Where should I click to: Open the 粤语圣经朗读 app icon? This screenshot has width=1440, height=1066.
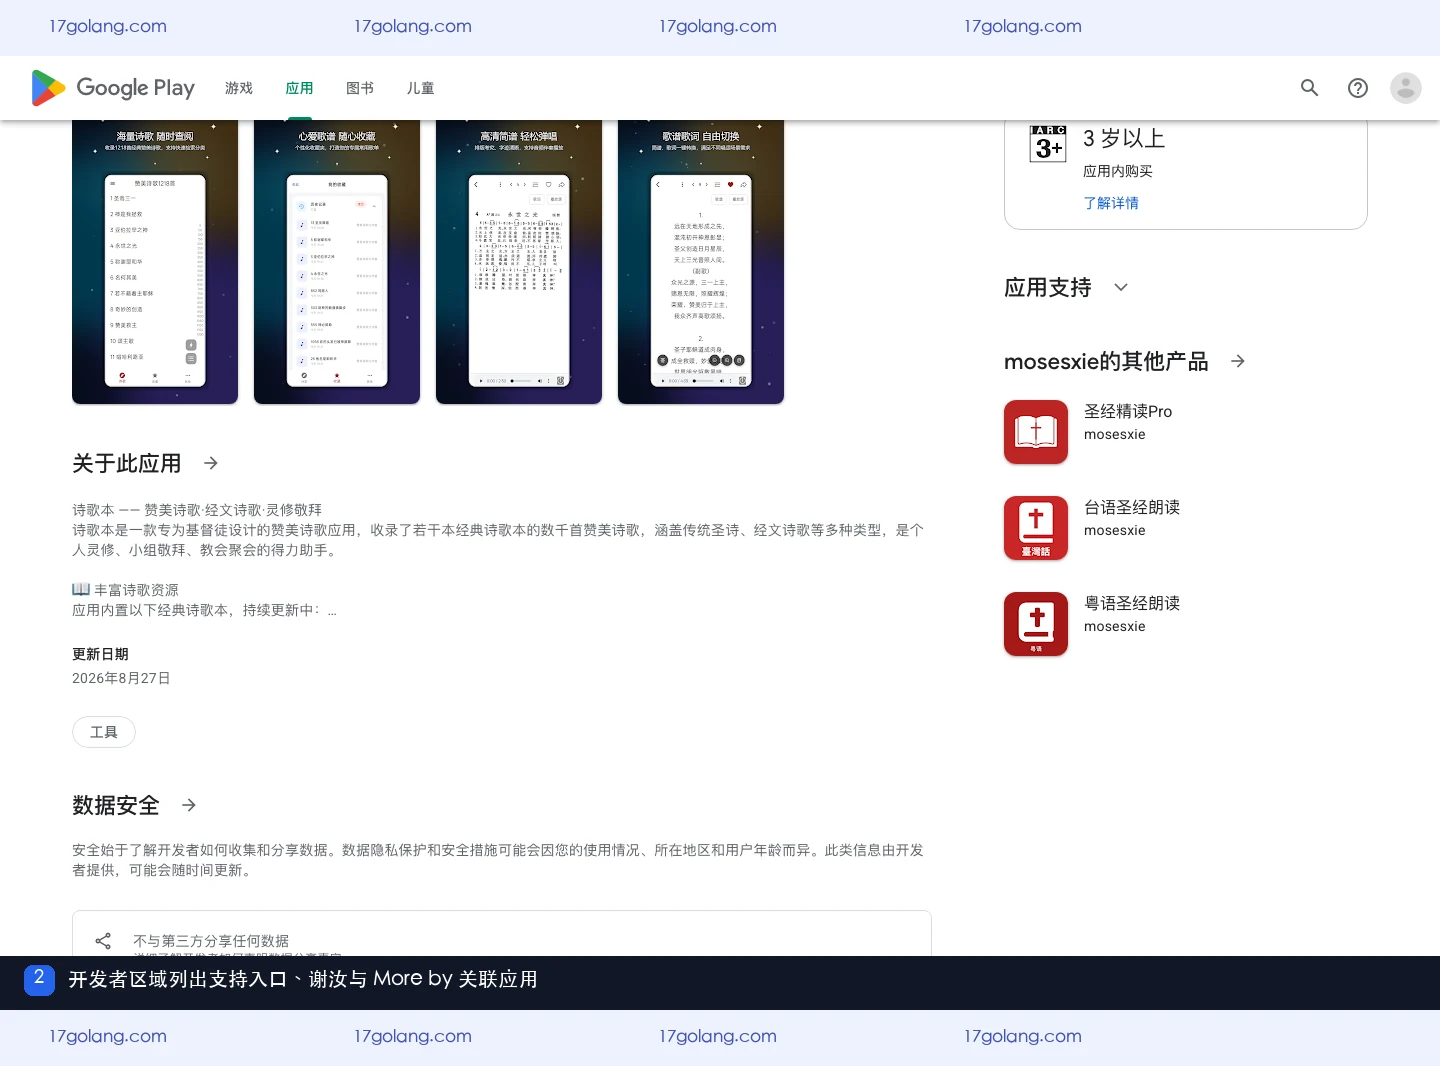1036,624
